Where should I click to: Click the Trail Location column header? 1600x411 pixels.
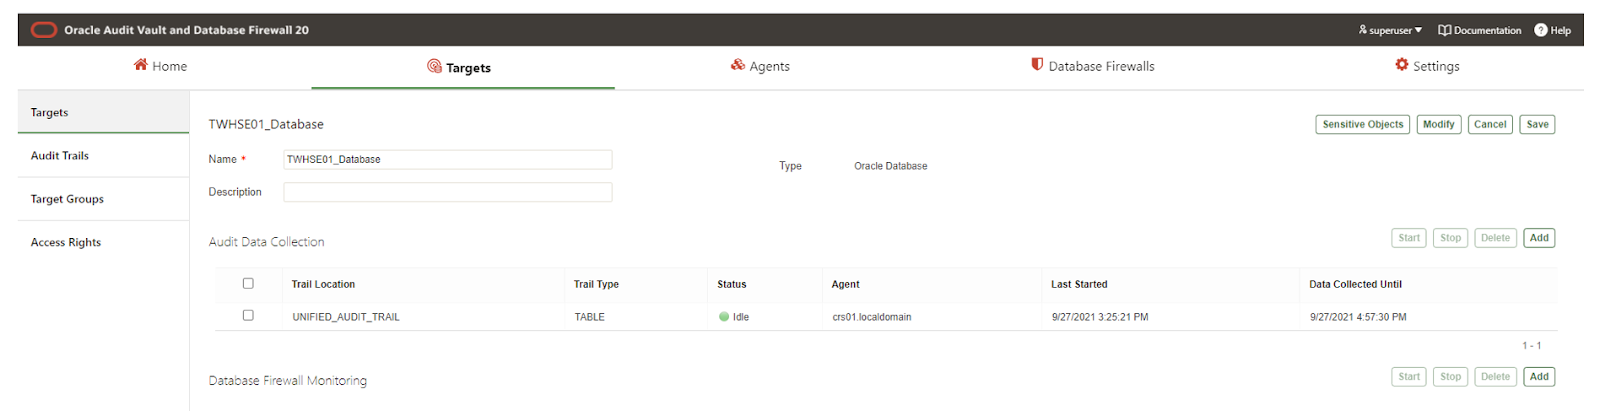point(323,284)
